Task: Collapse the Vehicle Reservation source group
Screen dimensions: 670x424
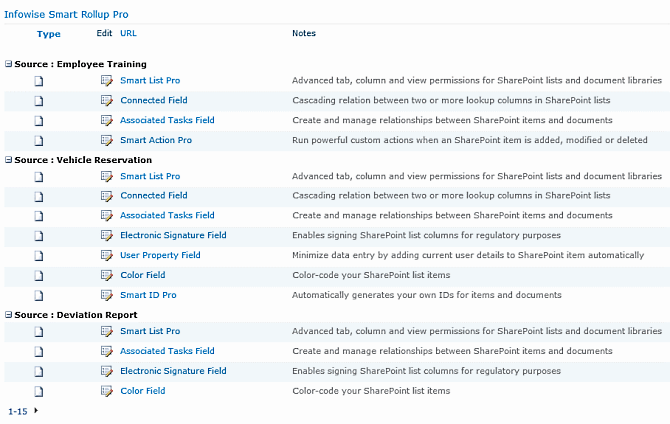Action: tap(8, 159)
